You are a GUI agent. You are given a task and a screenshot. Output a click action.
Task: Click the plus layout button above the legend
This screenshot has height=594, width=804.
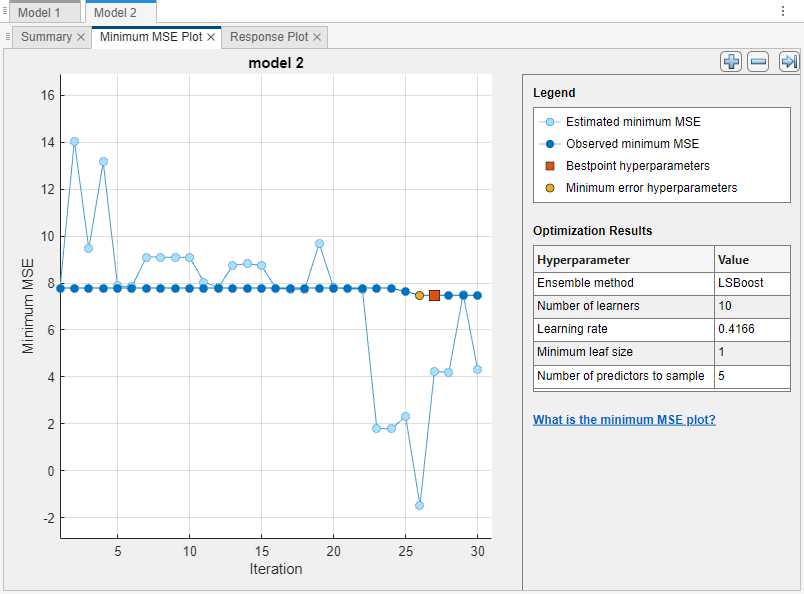[731, 62]
